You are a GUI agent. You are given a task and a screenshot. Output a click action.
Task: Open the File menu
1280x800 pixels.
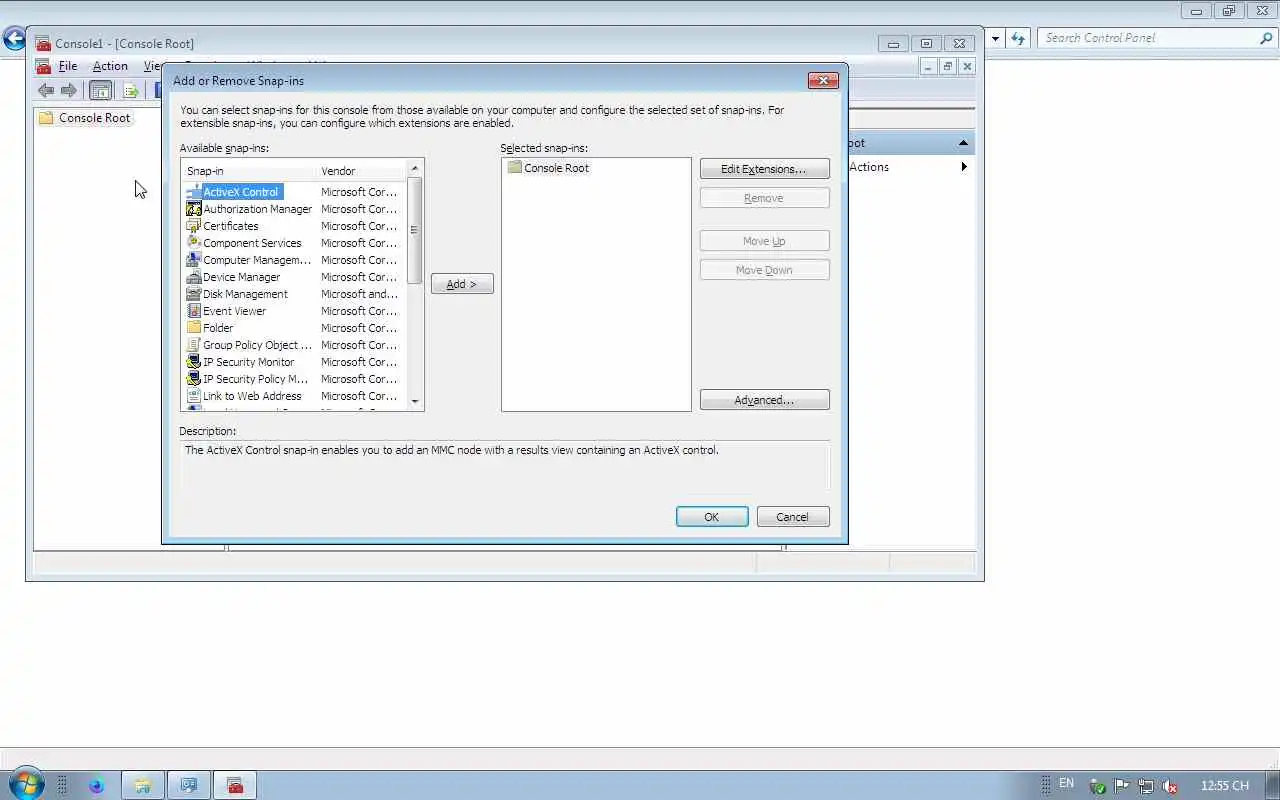pyautogui.click(x=67, y=66)
